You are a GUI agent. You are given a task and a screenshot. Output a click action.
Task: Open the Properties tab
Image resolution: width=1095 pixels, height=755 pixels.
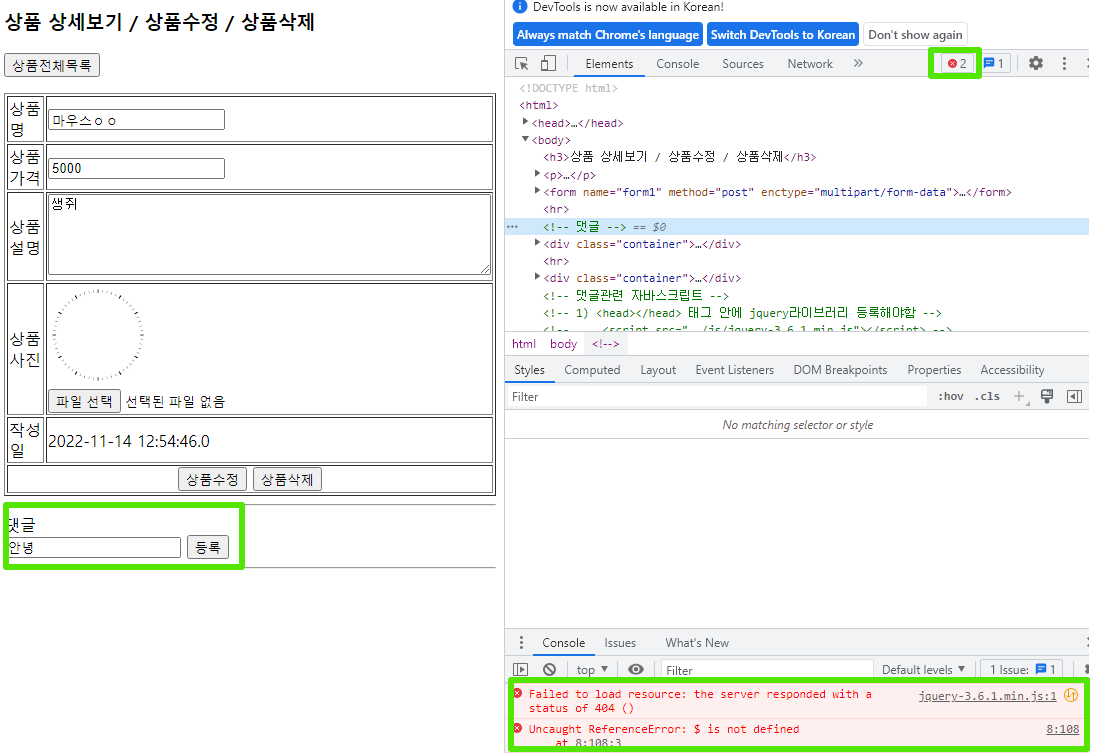934,370
